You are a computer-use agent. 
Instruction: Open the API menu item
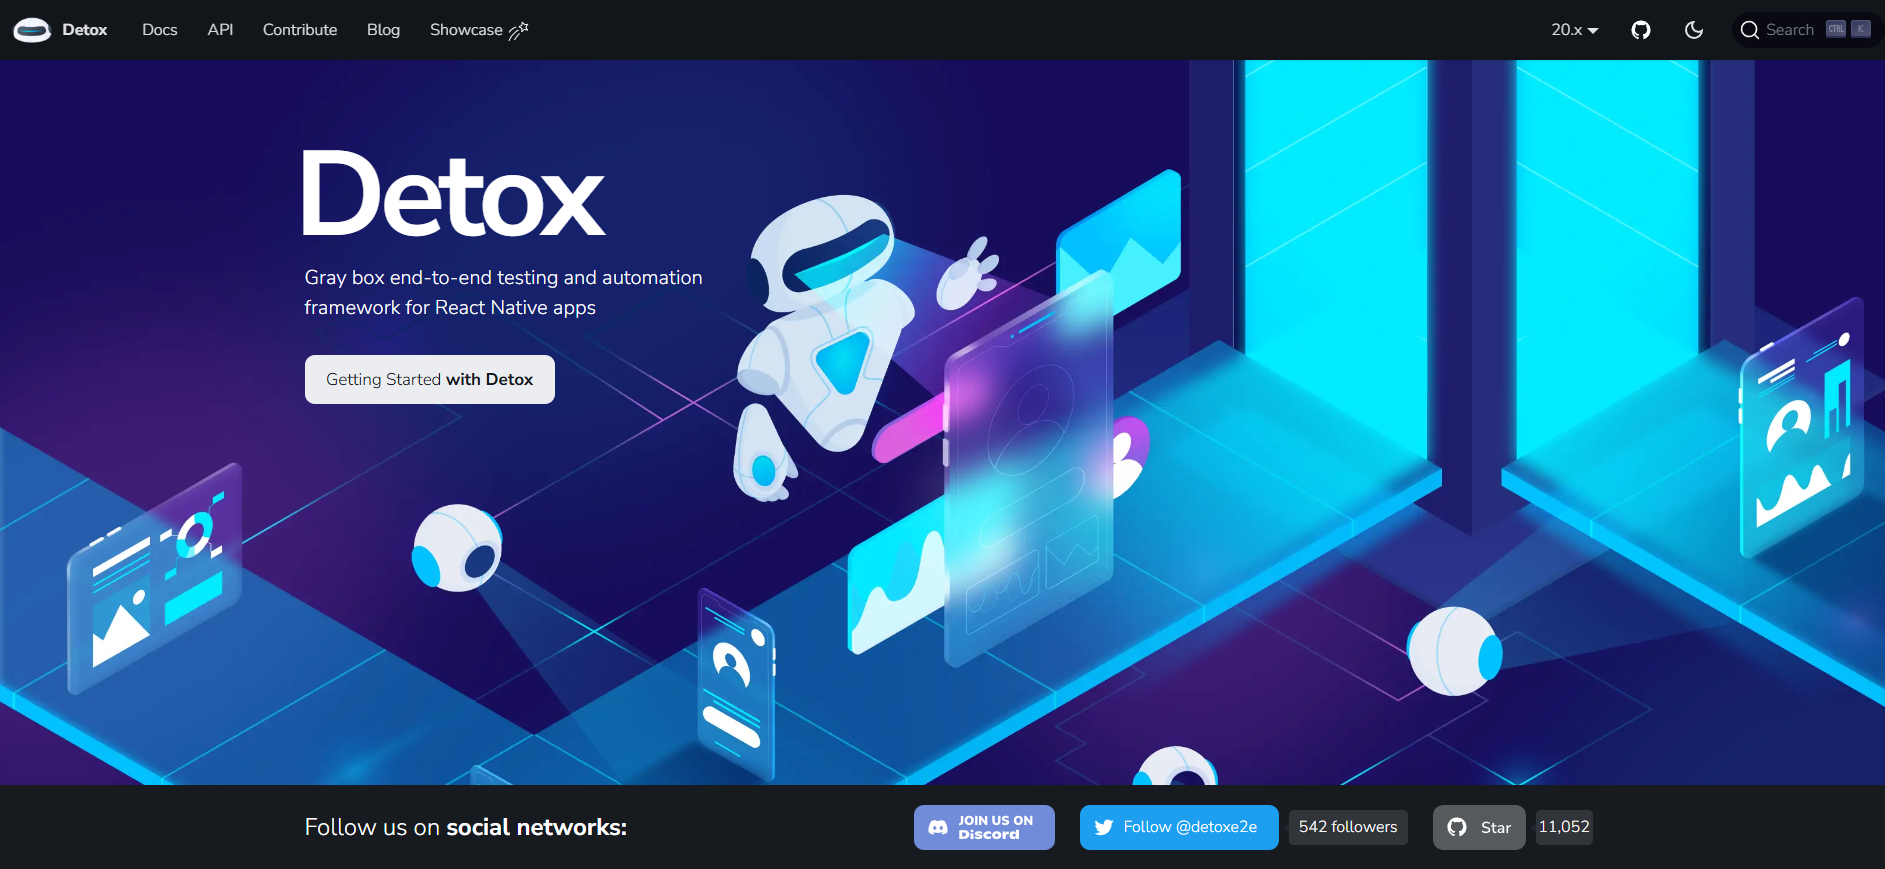(220, 30)
